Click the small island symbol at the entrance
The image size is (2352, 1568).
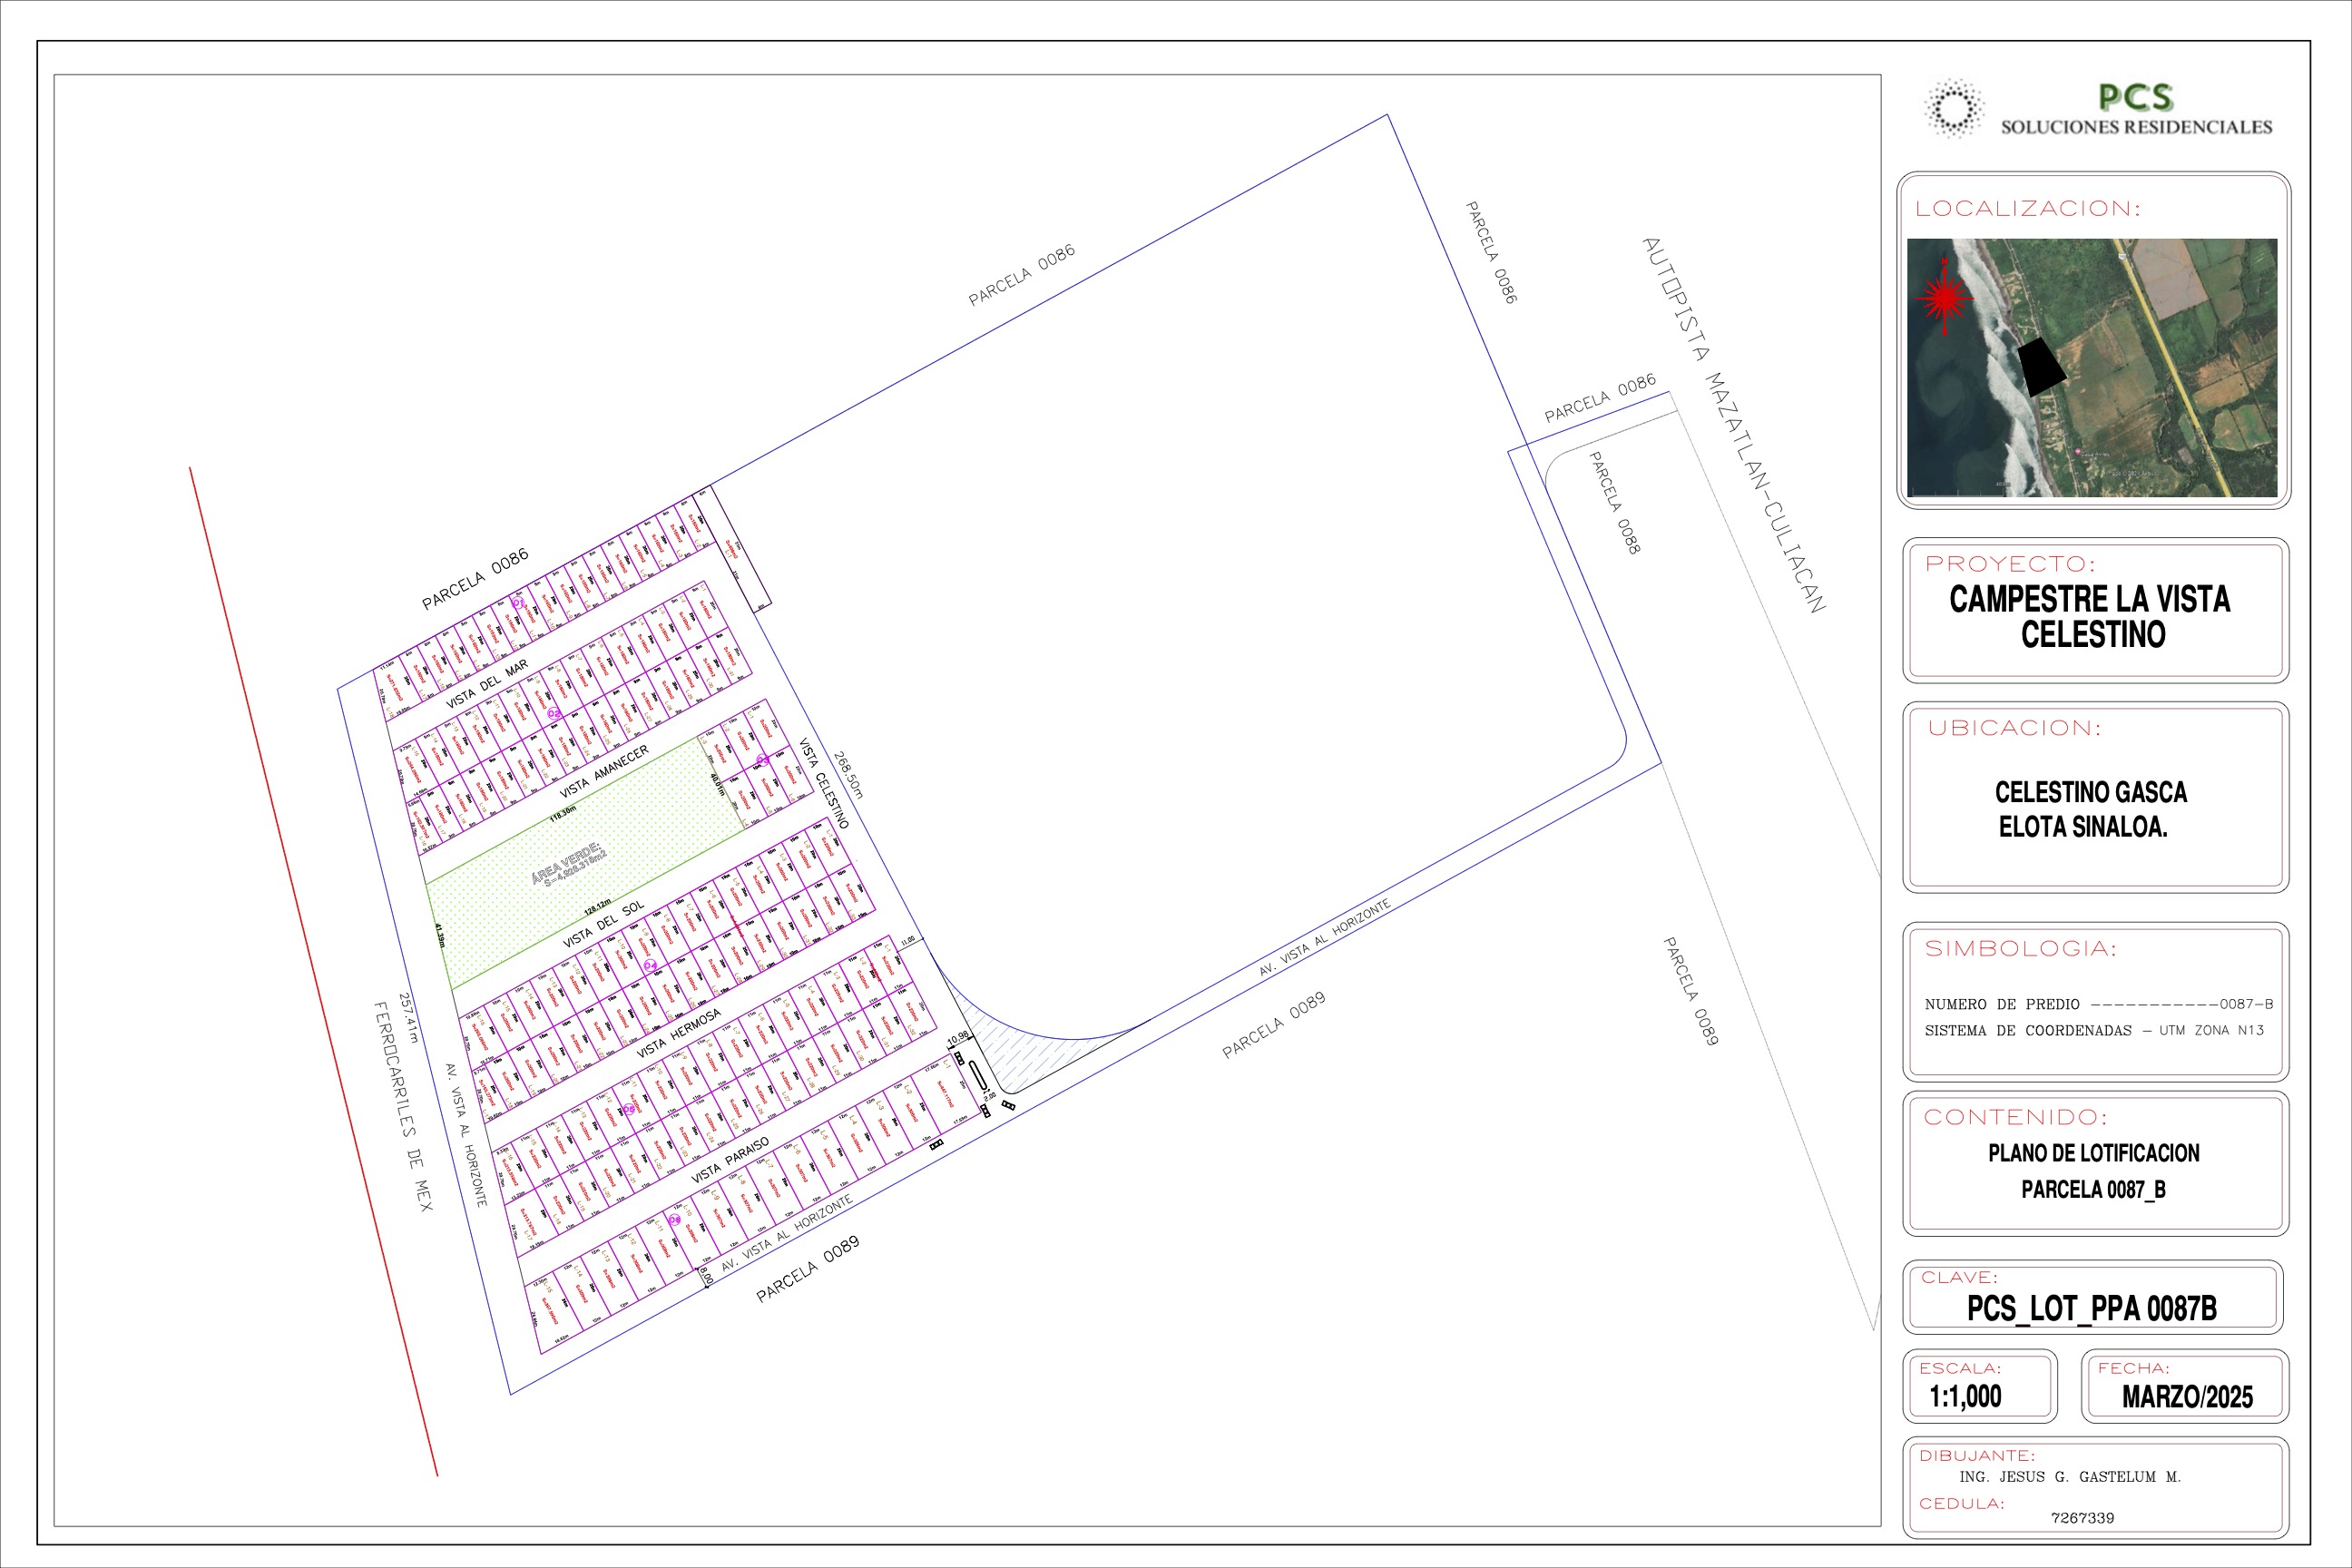977,1077
